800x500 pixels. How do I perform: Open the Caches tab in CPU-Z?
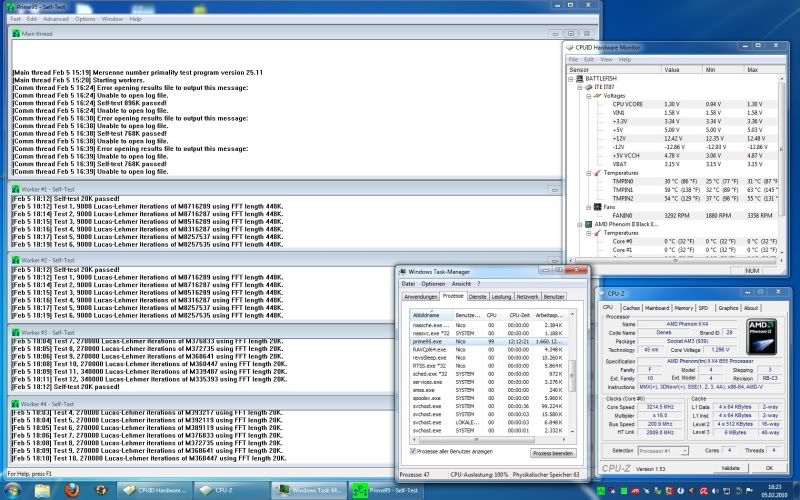(x=631, y=308)
